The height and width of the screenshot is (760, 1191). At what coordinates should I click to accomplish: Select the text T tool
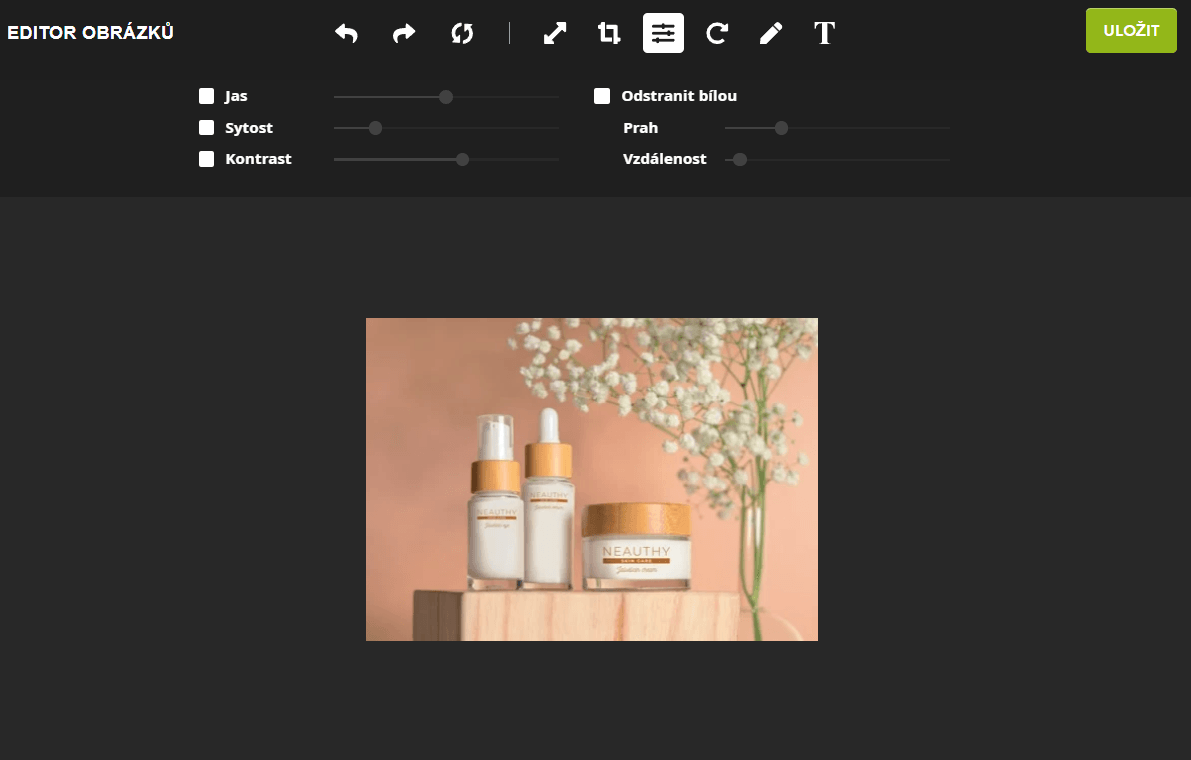pos(824,33)
